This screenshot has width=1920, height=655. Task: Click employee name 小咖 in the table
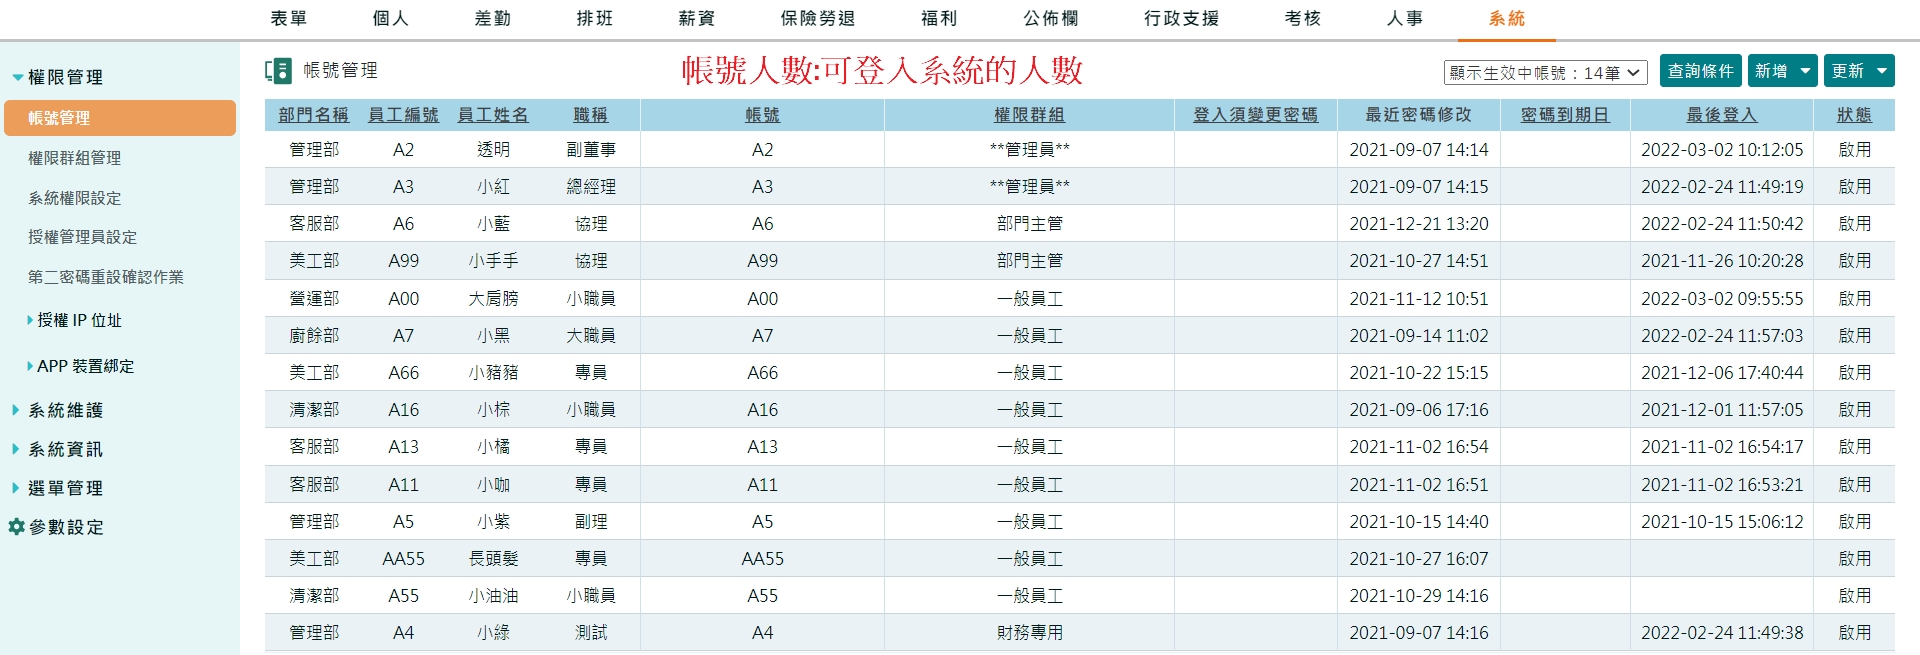point(493,485)
